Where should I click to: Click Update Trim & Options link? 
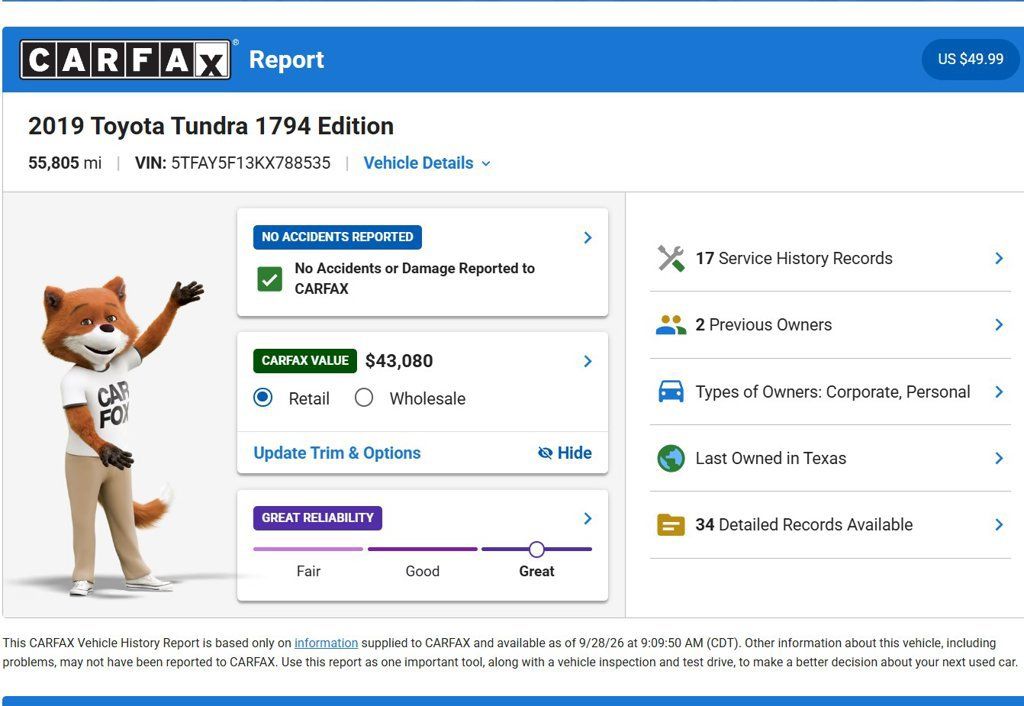tap(337, 453)
